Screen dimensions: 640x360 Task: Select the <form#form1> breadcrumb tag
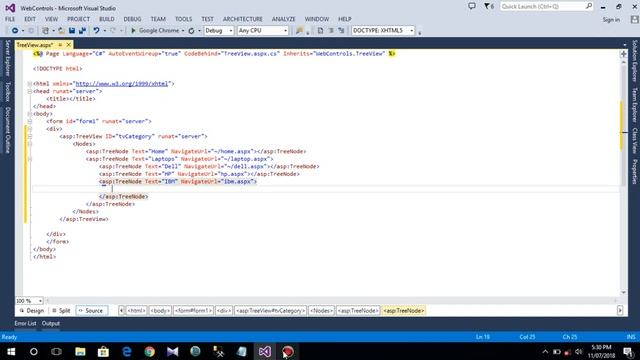pos(193,311)
